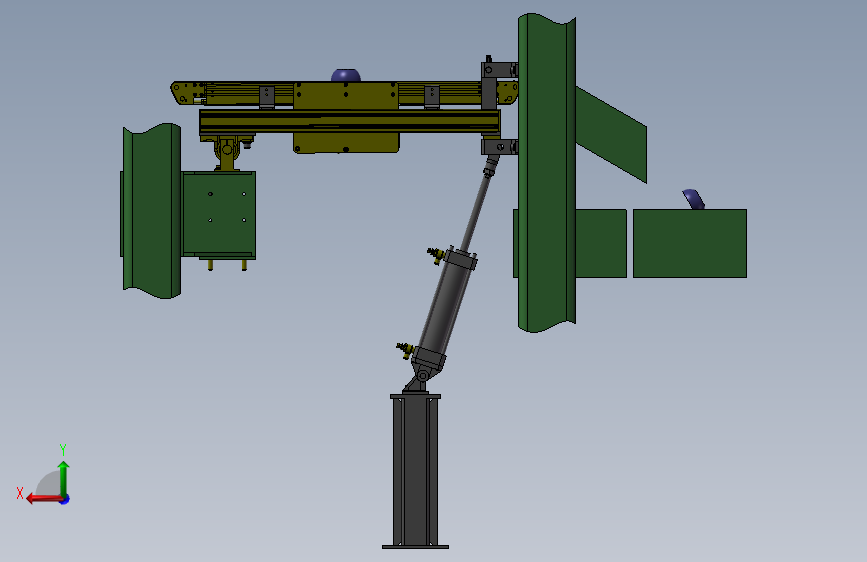Select the upper air fitting on the cylinder
The width and height of the screenshot is (867, 562).
(x=436, y=254)
